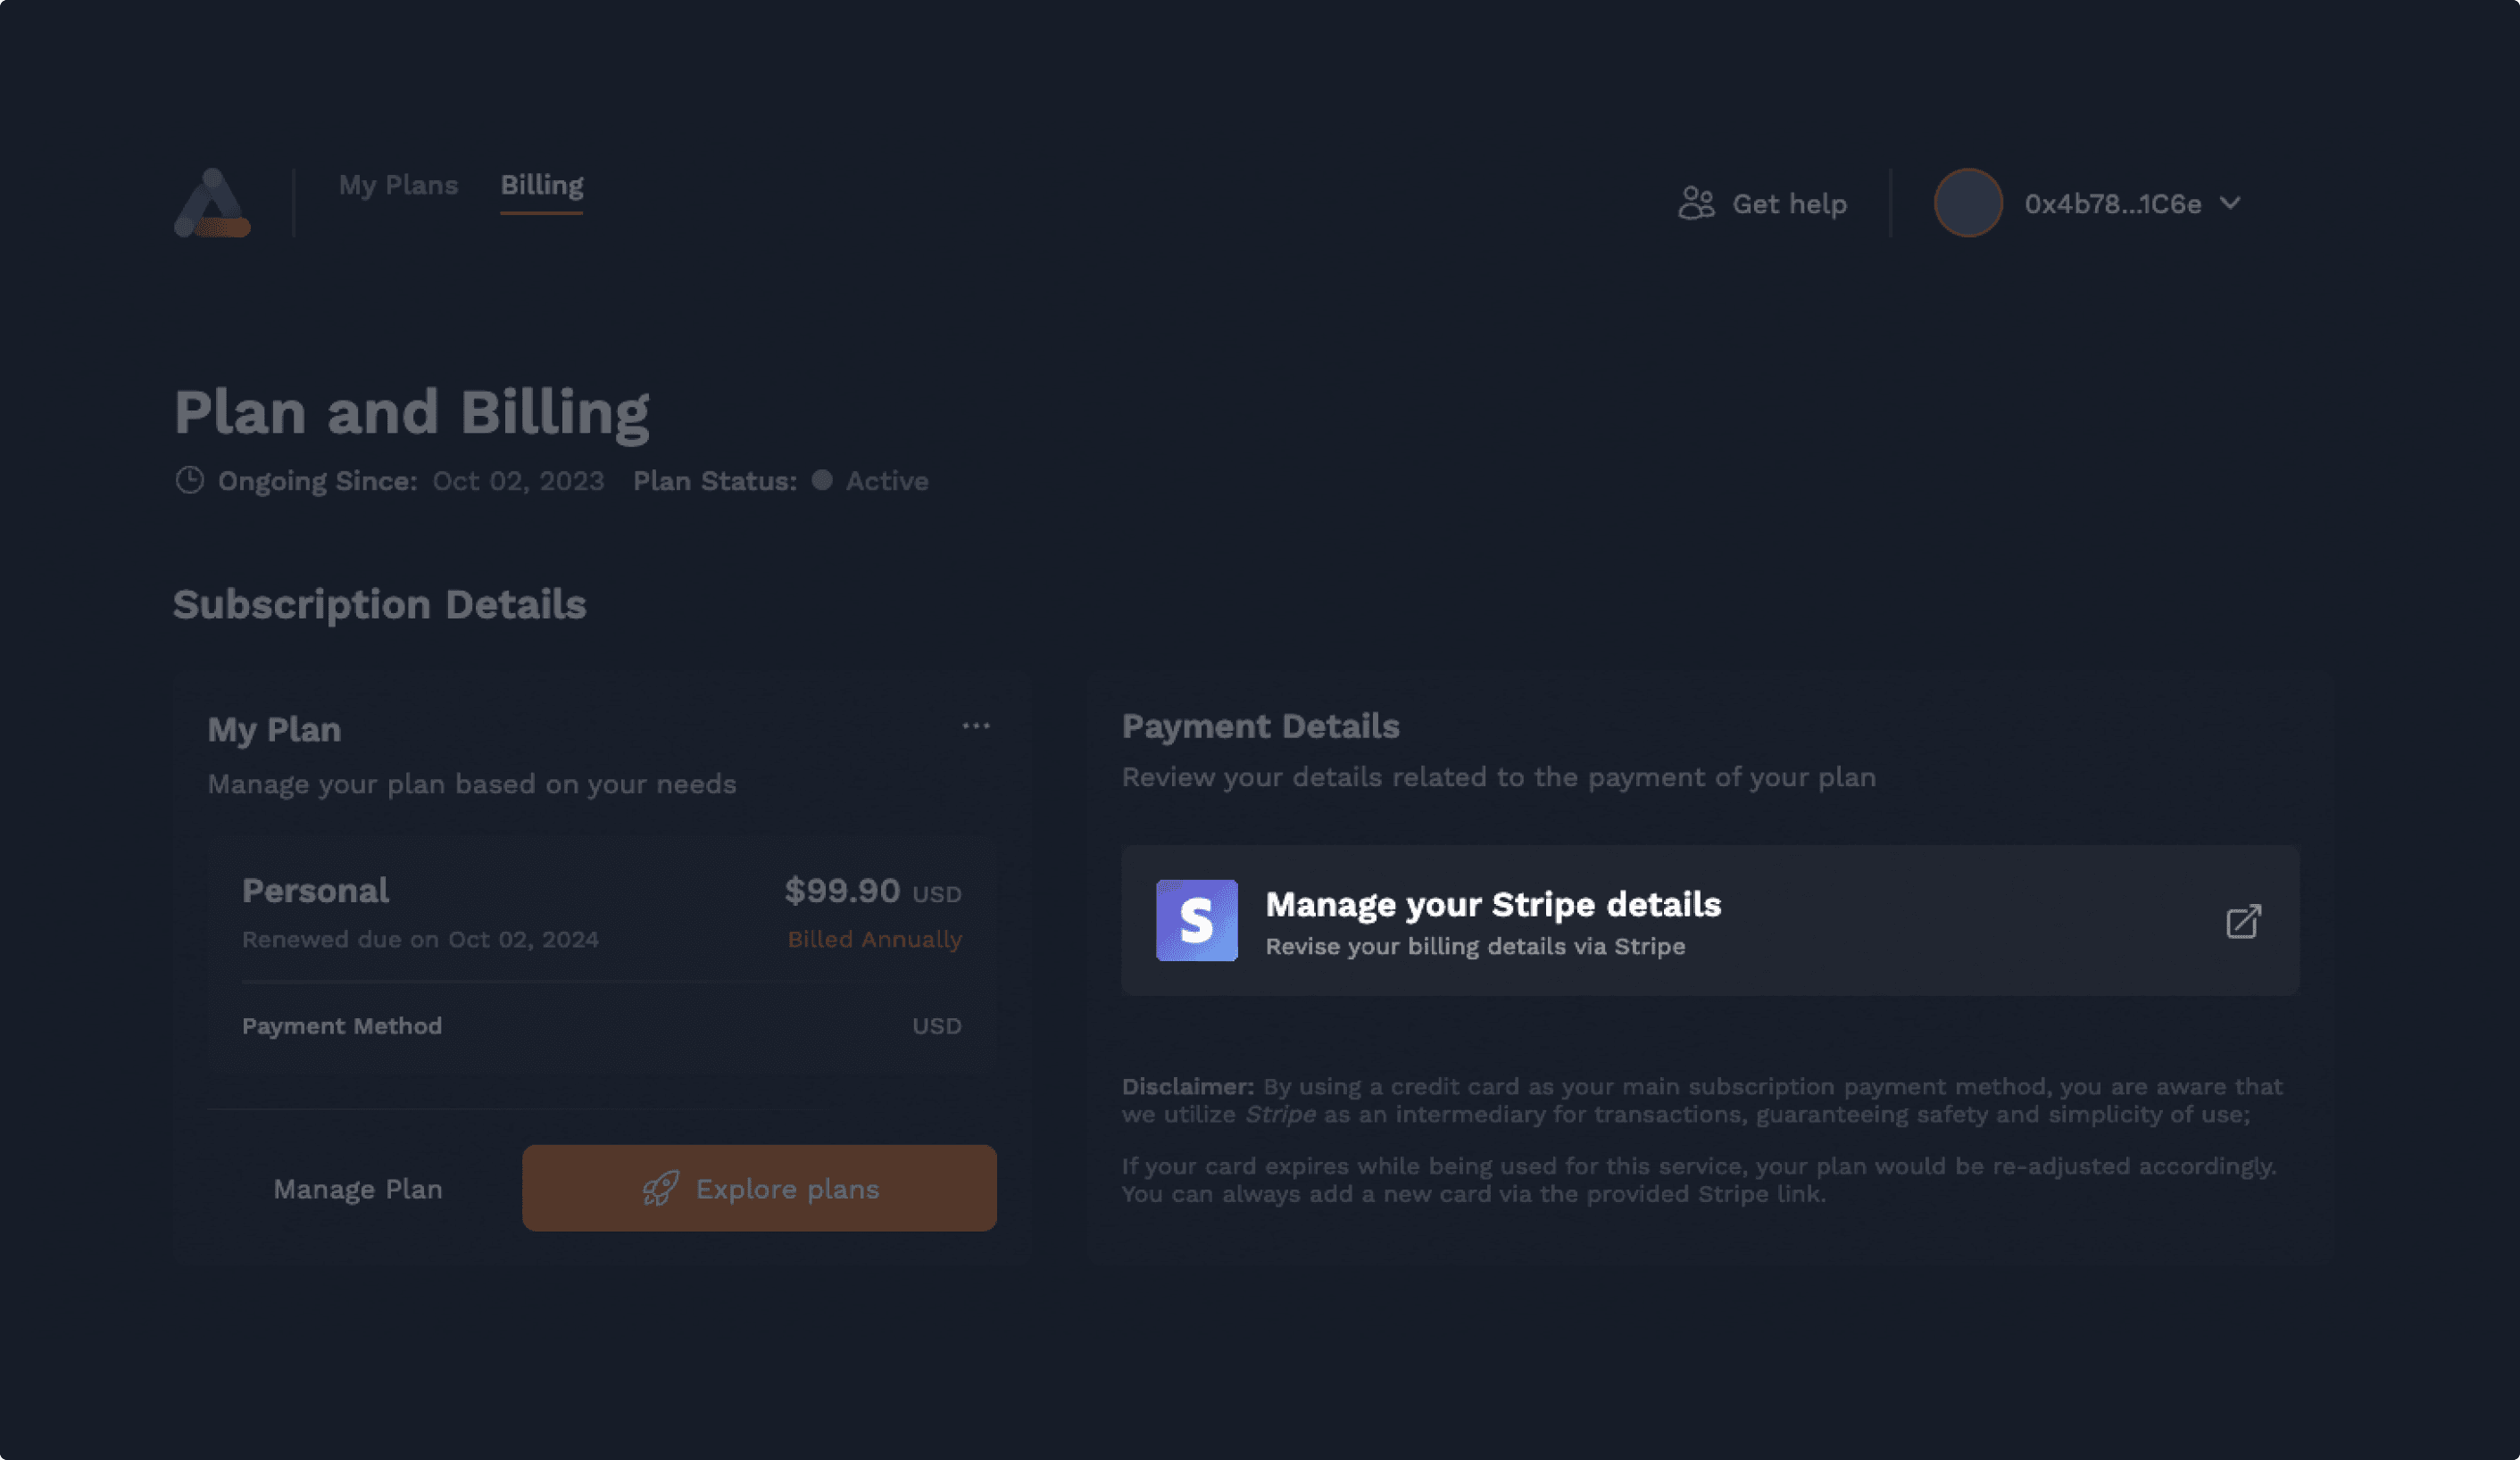Select the Get help icon
The width and height of the screenshot is (2520, 1460).
(x=1697, y=202)
